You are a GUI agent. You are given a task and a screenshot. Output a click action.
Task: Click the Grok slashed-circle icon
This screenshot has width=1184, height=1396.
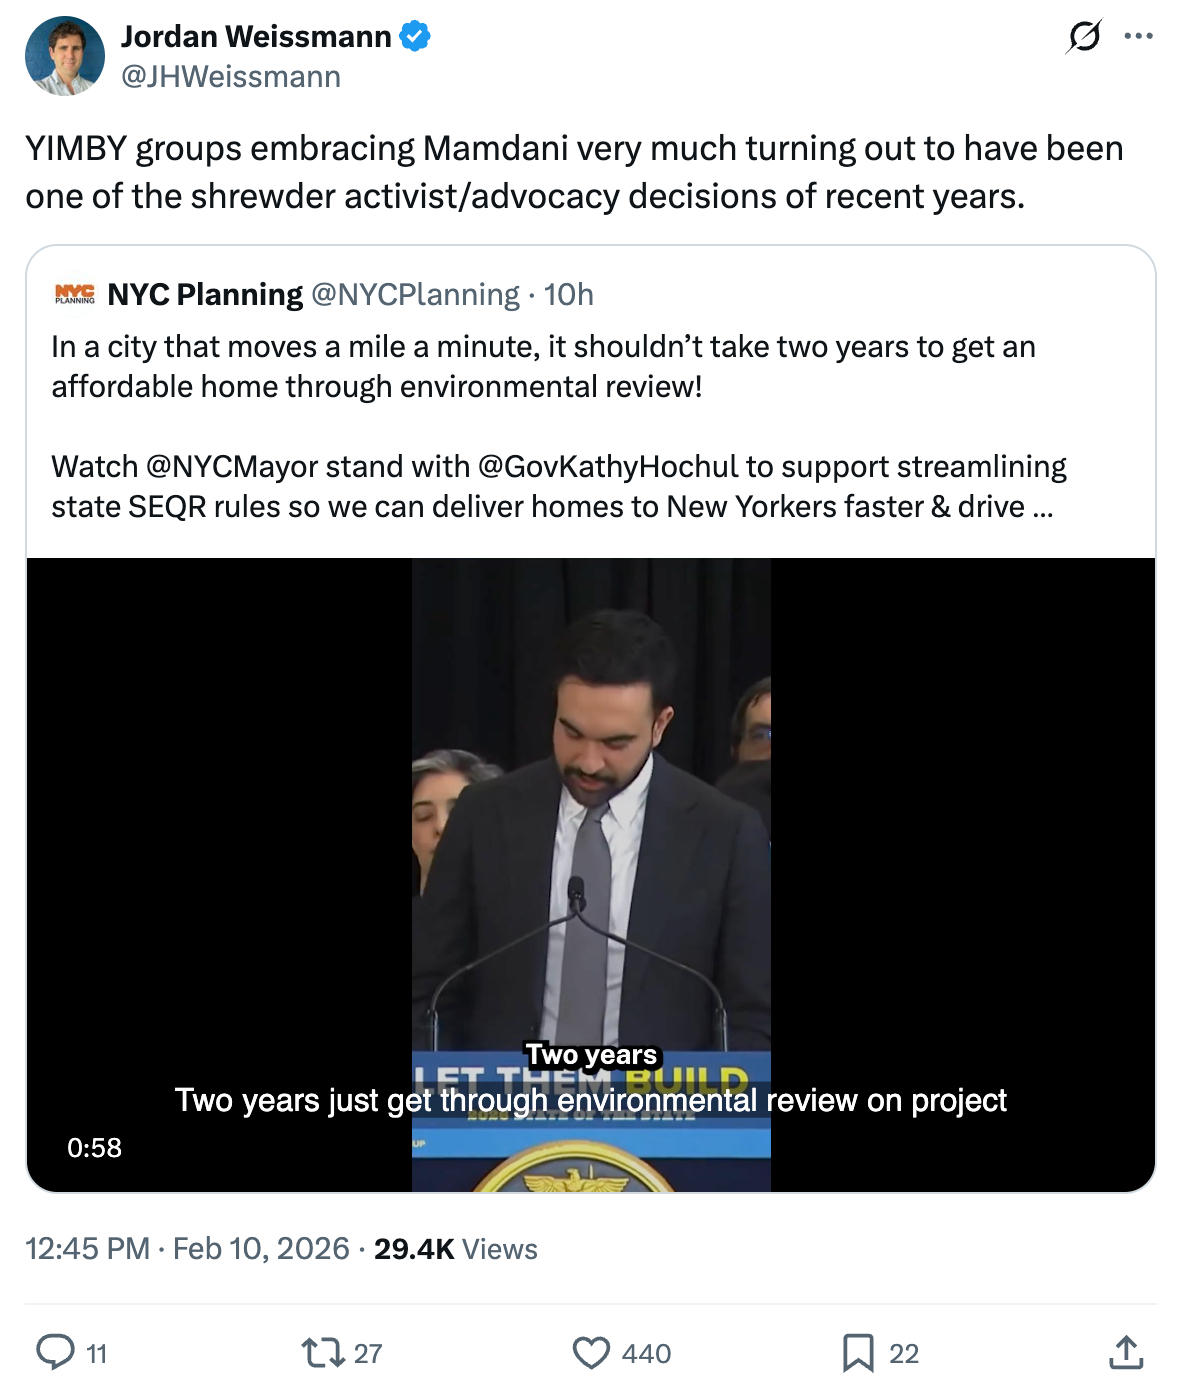coord(1084,37)
